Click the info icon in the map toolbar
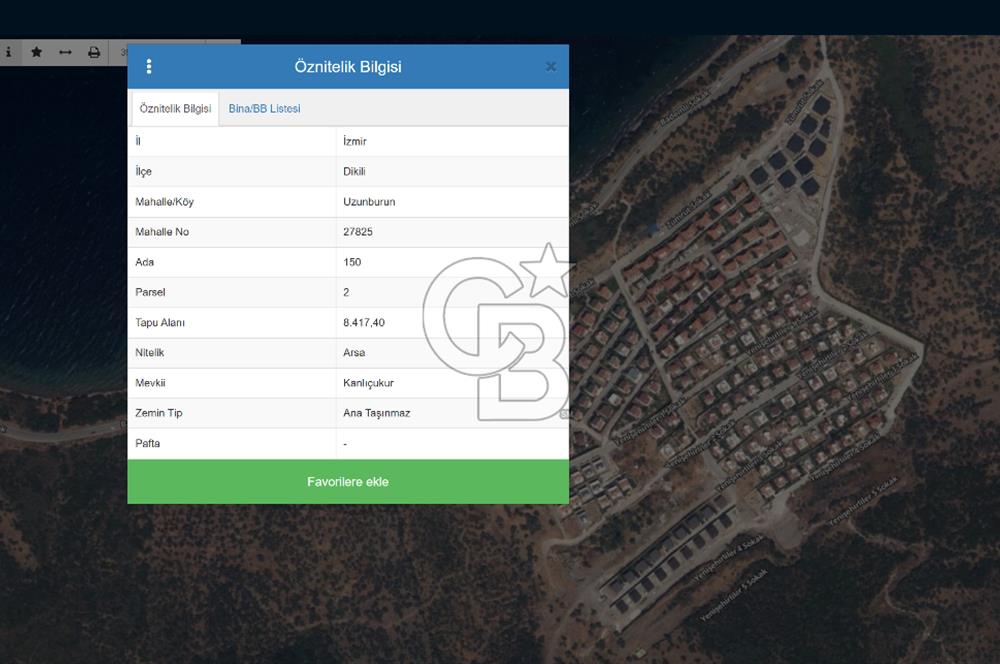The image size is (1000, 664). [x=8, y=52]
